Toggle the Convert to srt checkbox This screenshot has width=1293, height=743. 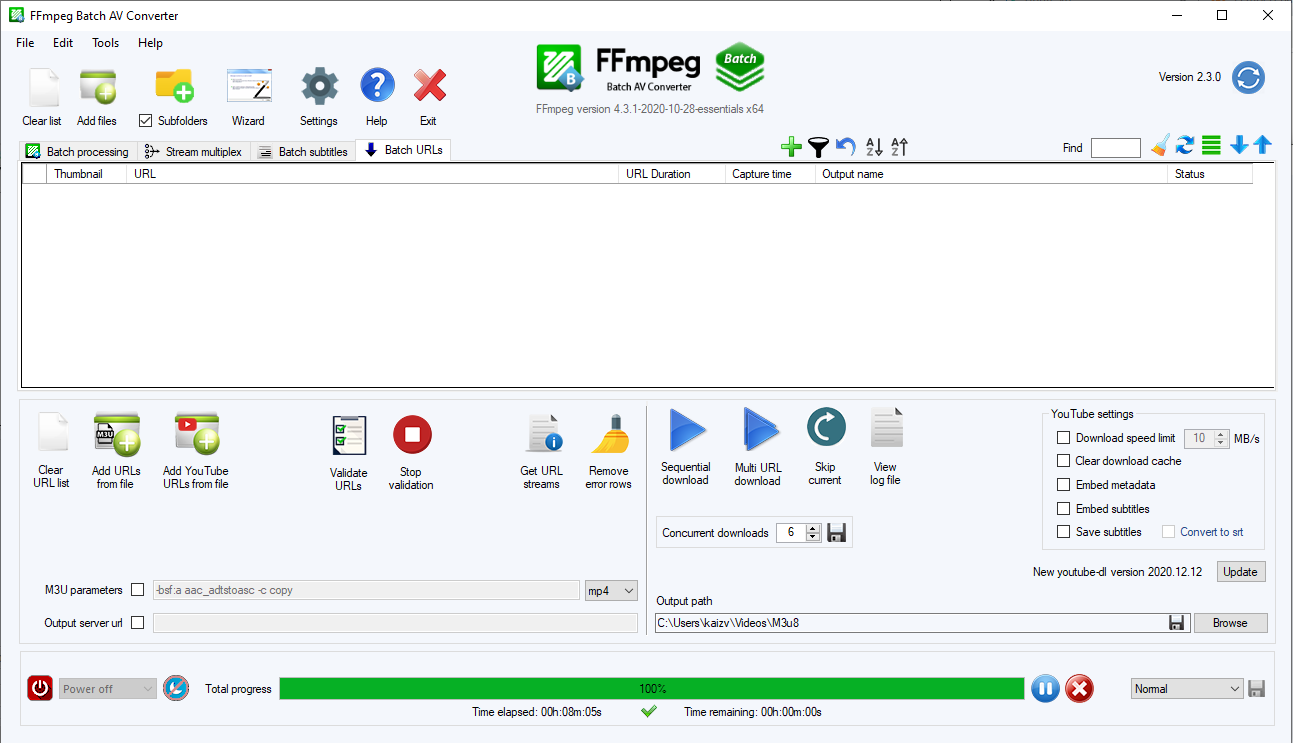[x=1168, y=532]
